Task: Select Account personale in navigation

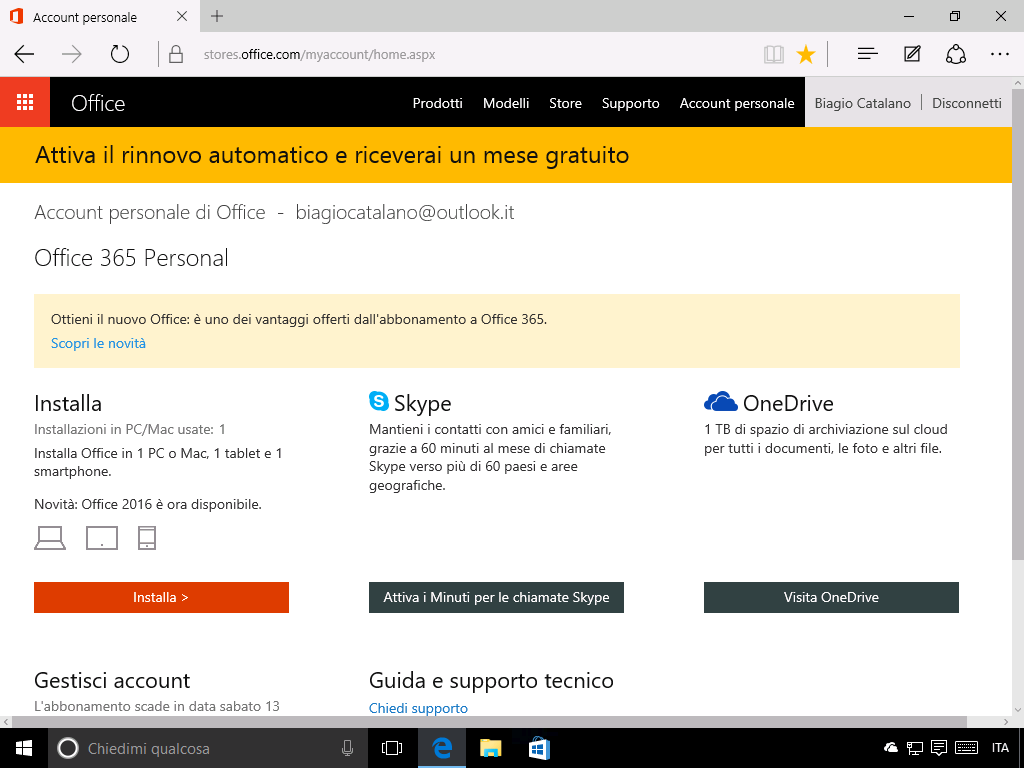Action: pyautogui.click(x=737, y=103)
